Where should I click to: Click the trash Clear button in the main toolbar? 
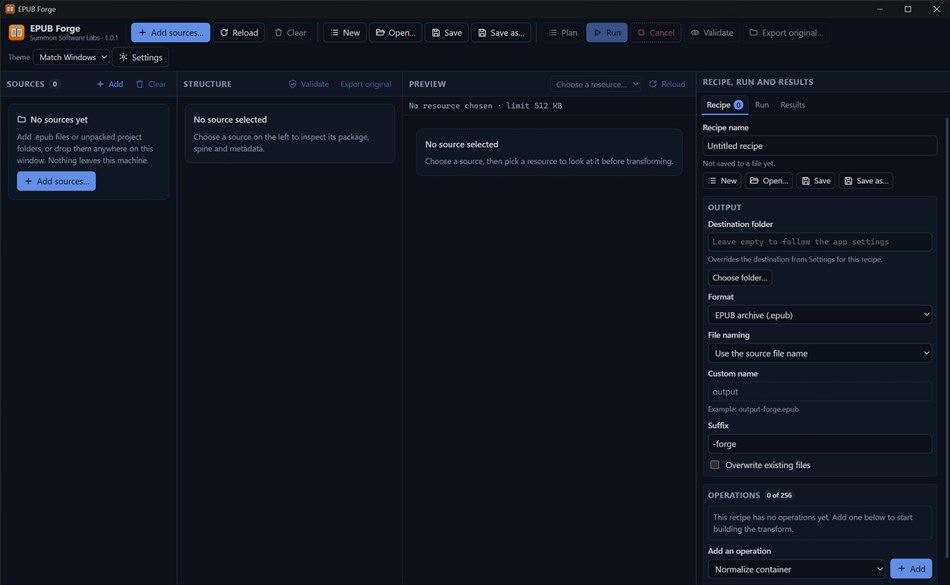290,33
